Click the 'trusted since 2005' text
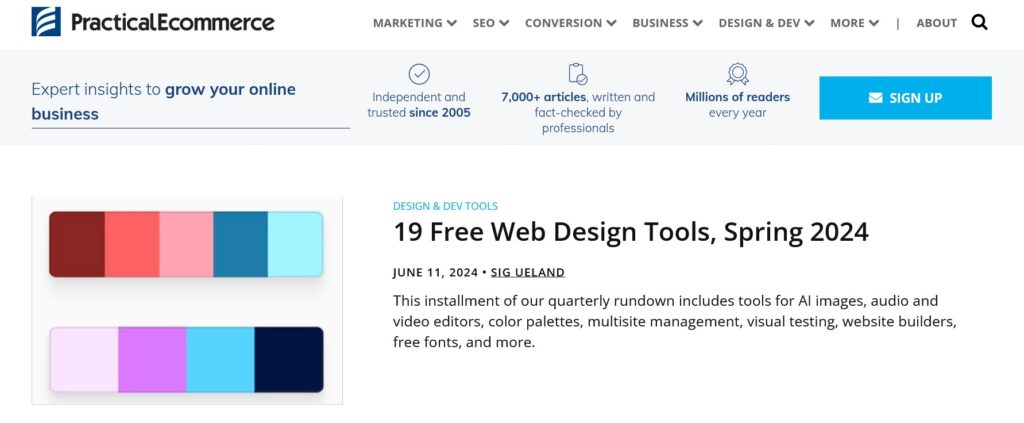The height and width of the screenshot is (423, 1024). (x=419, y=113)
